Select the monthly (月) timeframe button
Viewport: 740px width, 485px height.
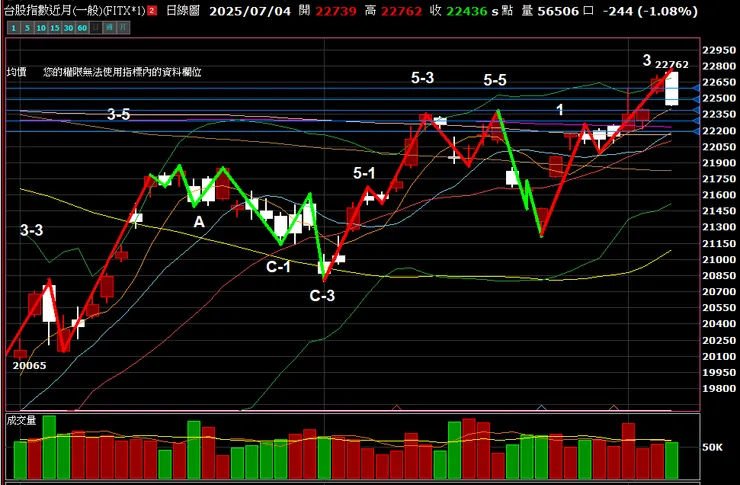tap(123, 28)
